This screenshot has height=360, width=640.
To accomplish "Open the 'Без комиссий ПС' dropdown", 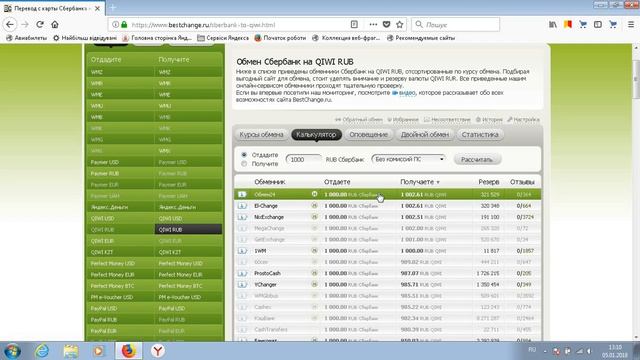I will coord(409,159).
